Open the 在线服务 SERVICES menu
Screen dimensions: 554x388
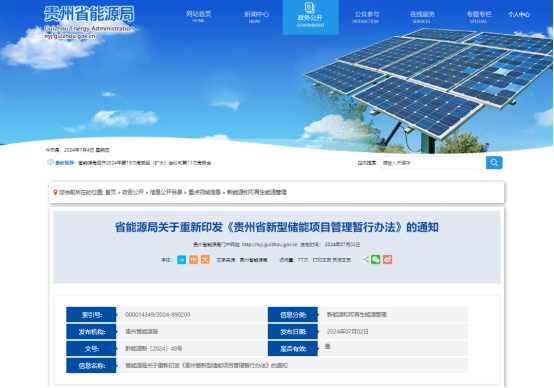click(x=422, y=17)
